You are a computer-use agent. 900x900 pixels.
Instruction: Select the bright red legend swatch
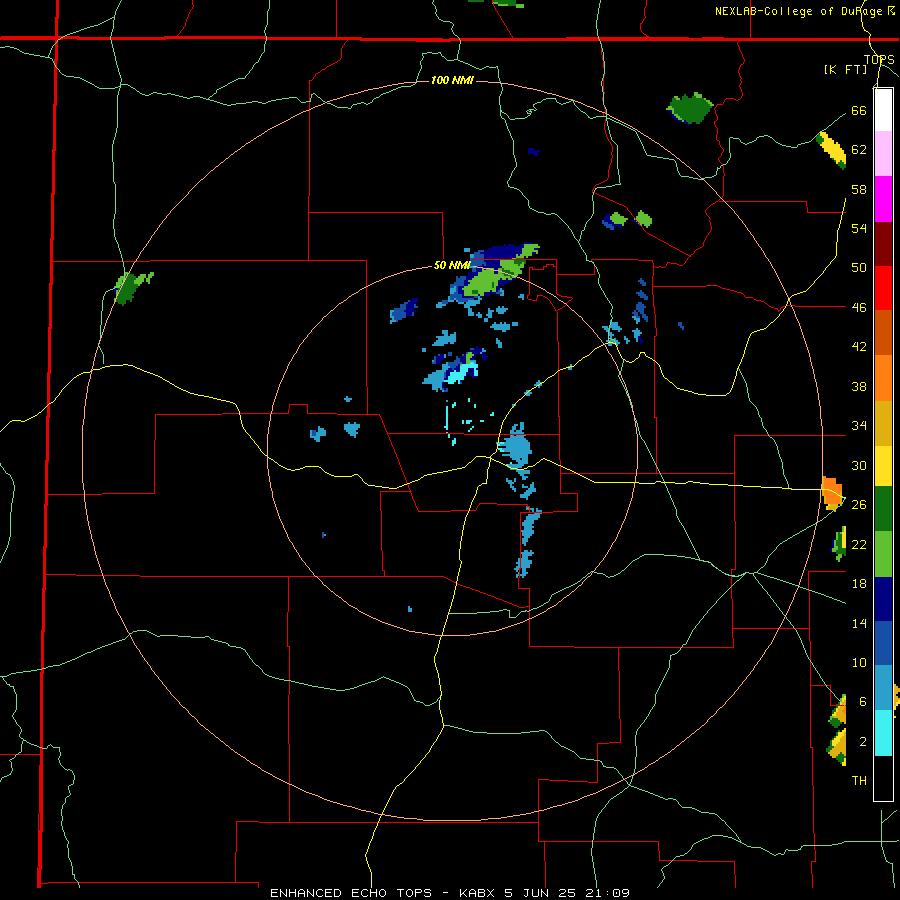coord(883,288)
